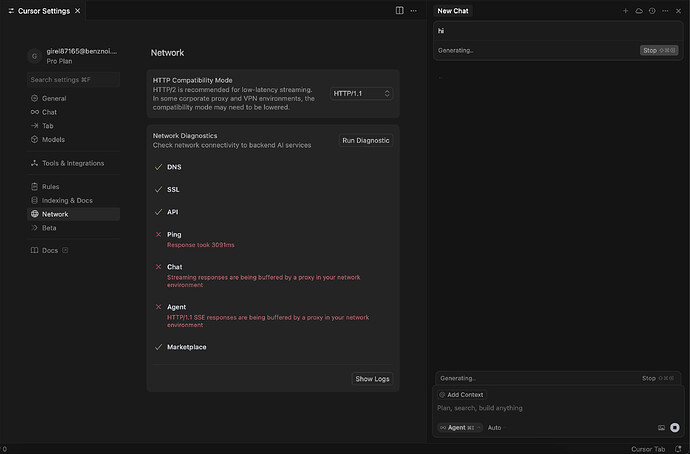Screen dimensions: 690x454
Task: Click the round stop button icon
Action: (x=675, y=428)
